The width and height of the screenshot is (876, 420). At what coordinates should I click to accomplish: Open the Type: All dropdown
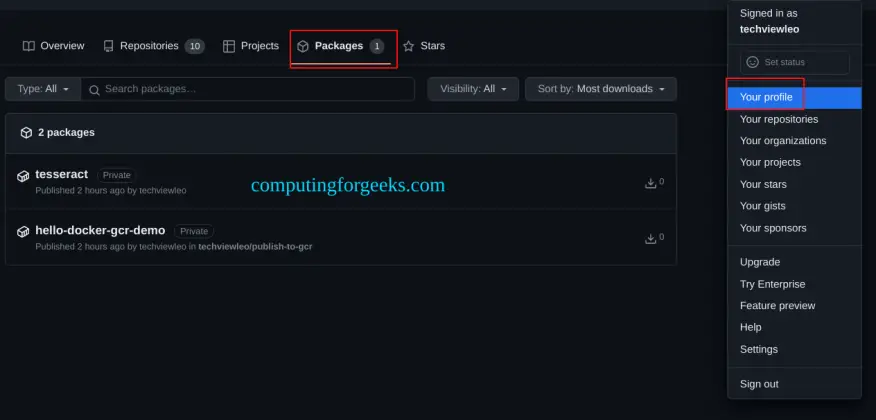coord(43,89)
